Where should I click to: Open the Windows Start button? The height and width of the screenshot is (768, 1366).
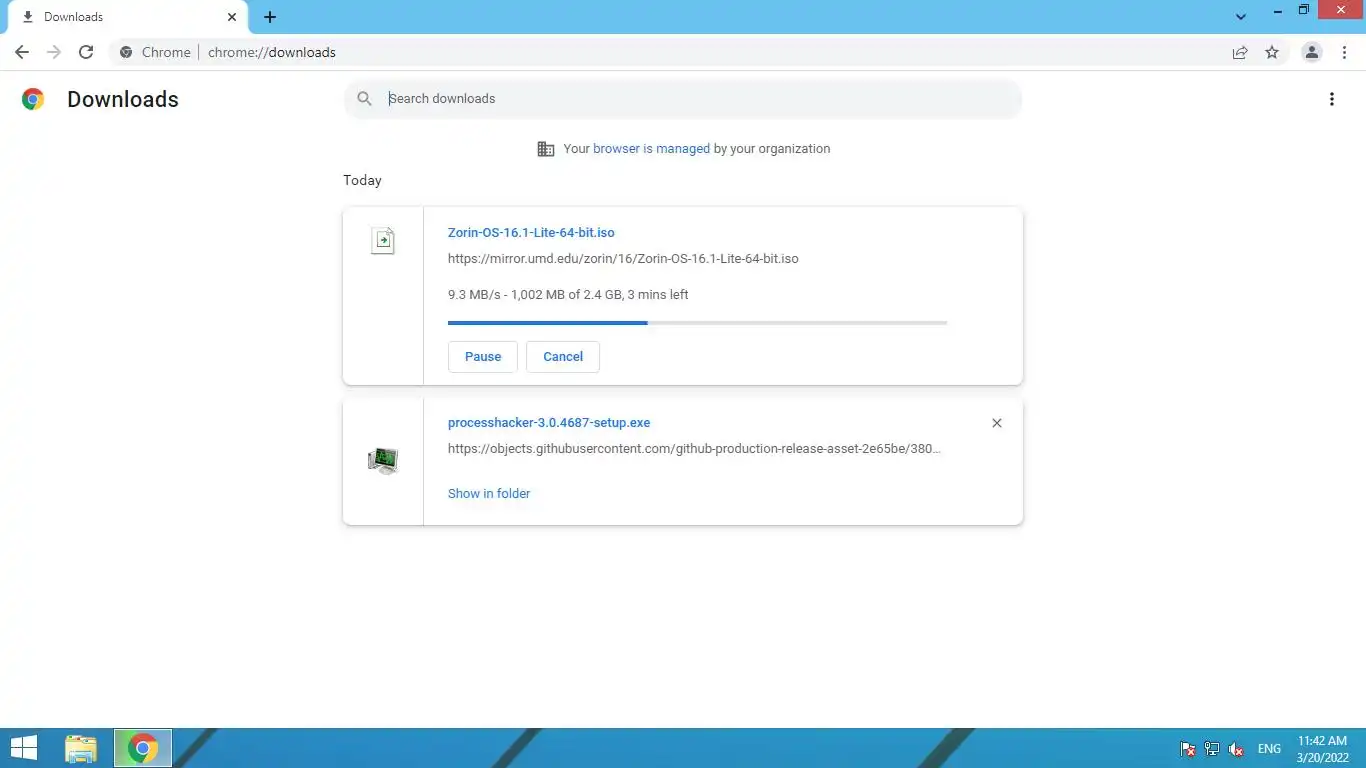(x=24, y=748)
